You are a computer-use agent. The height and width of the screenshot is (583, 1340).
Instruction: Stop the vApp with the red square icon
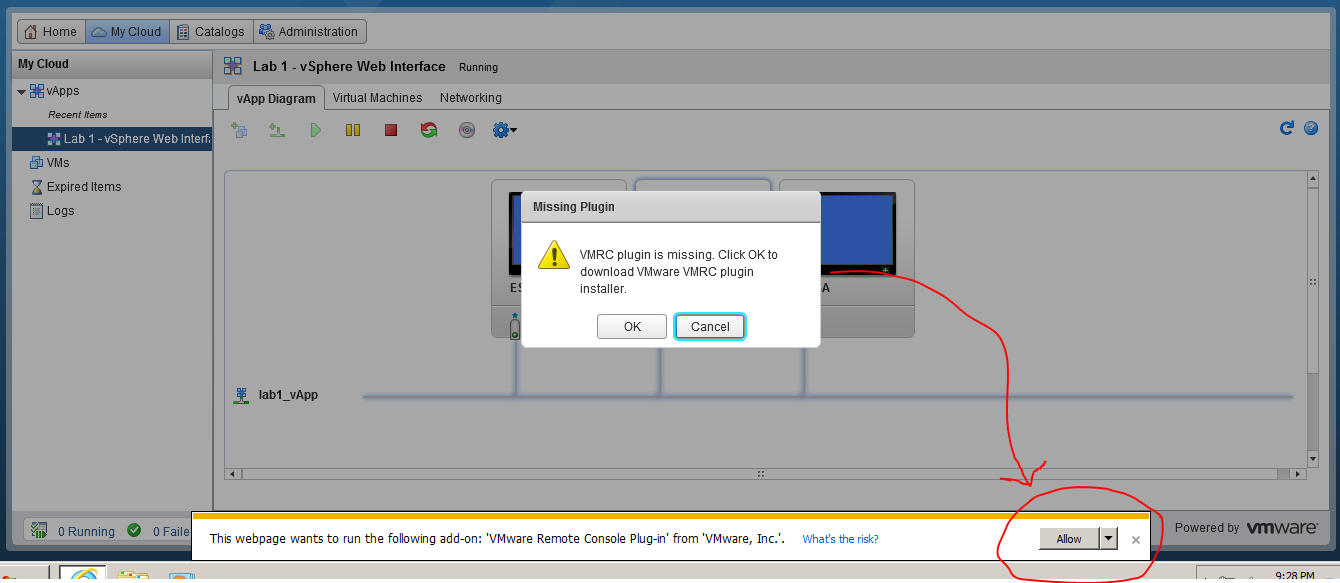click(391, 130)
